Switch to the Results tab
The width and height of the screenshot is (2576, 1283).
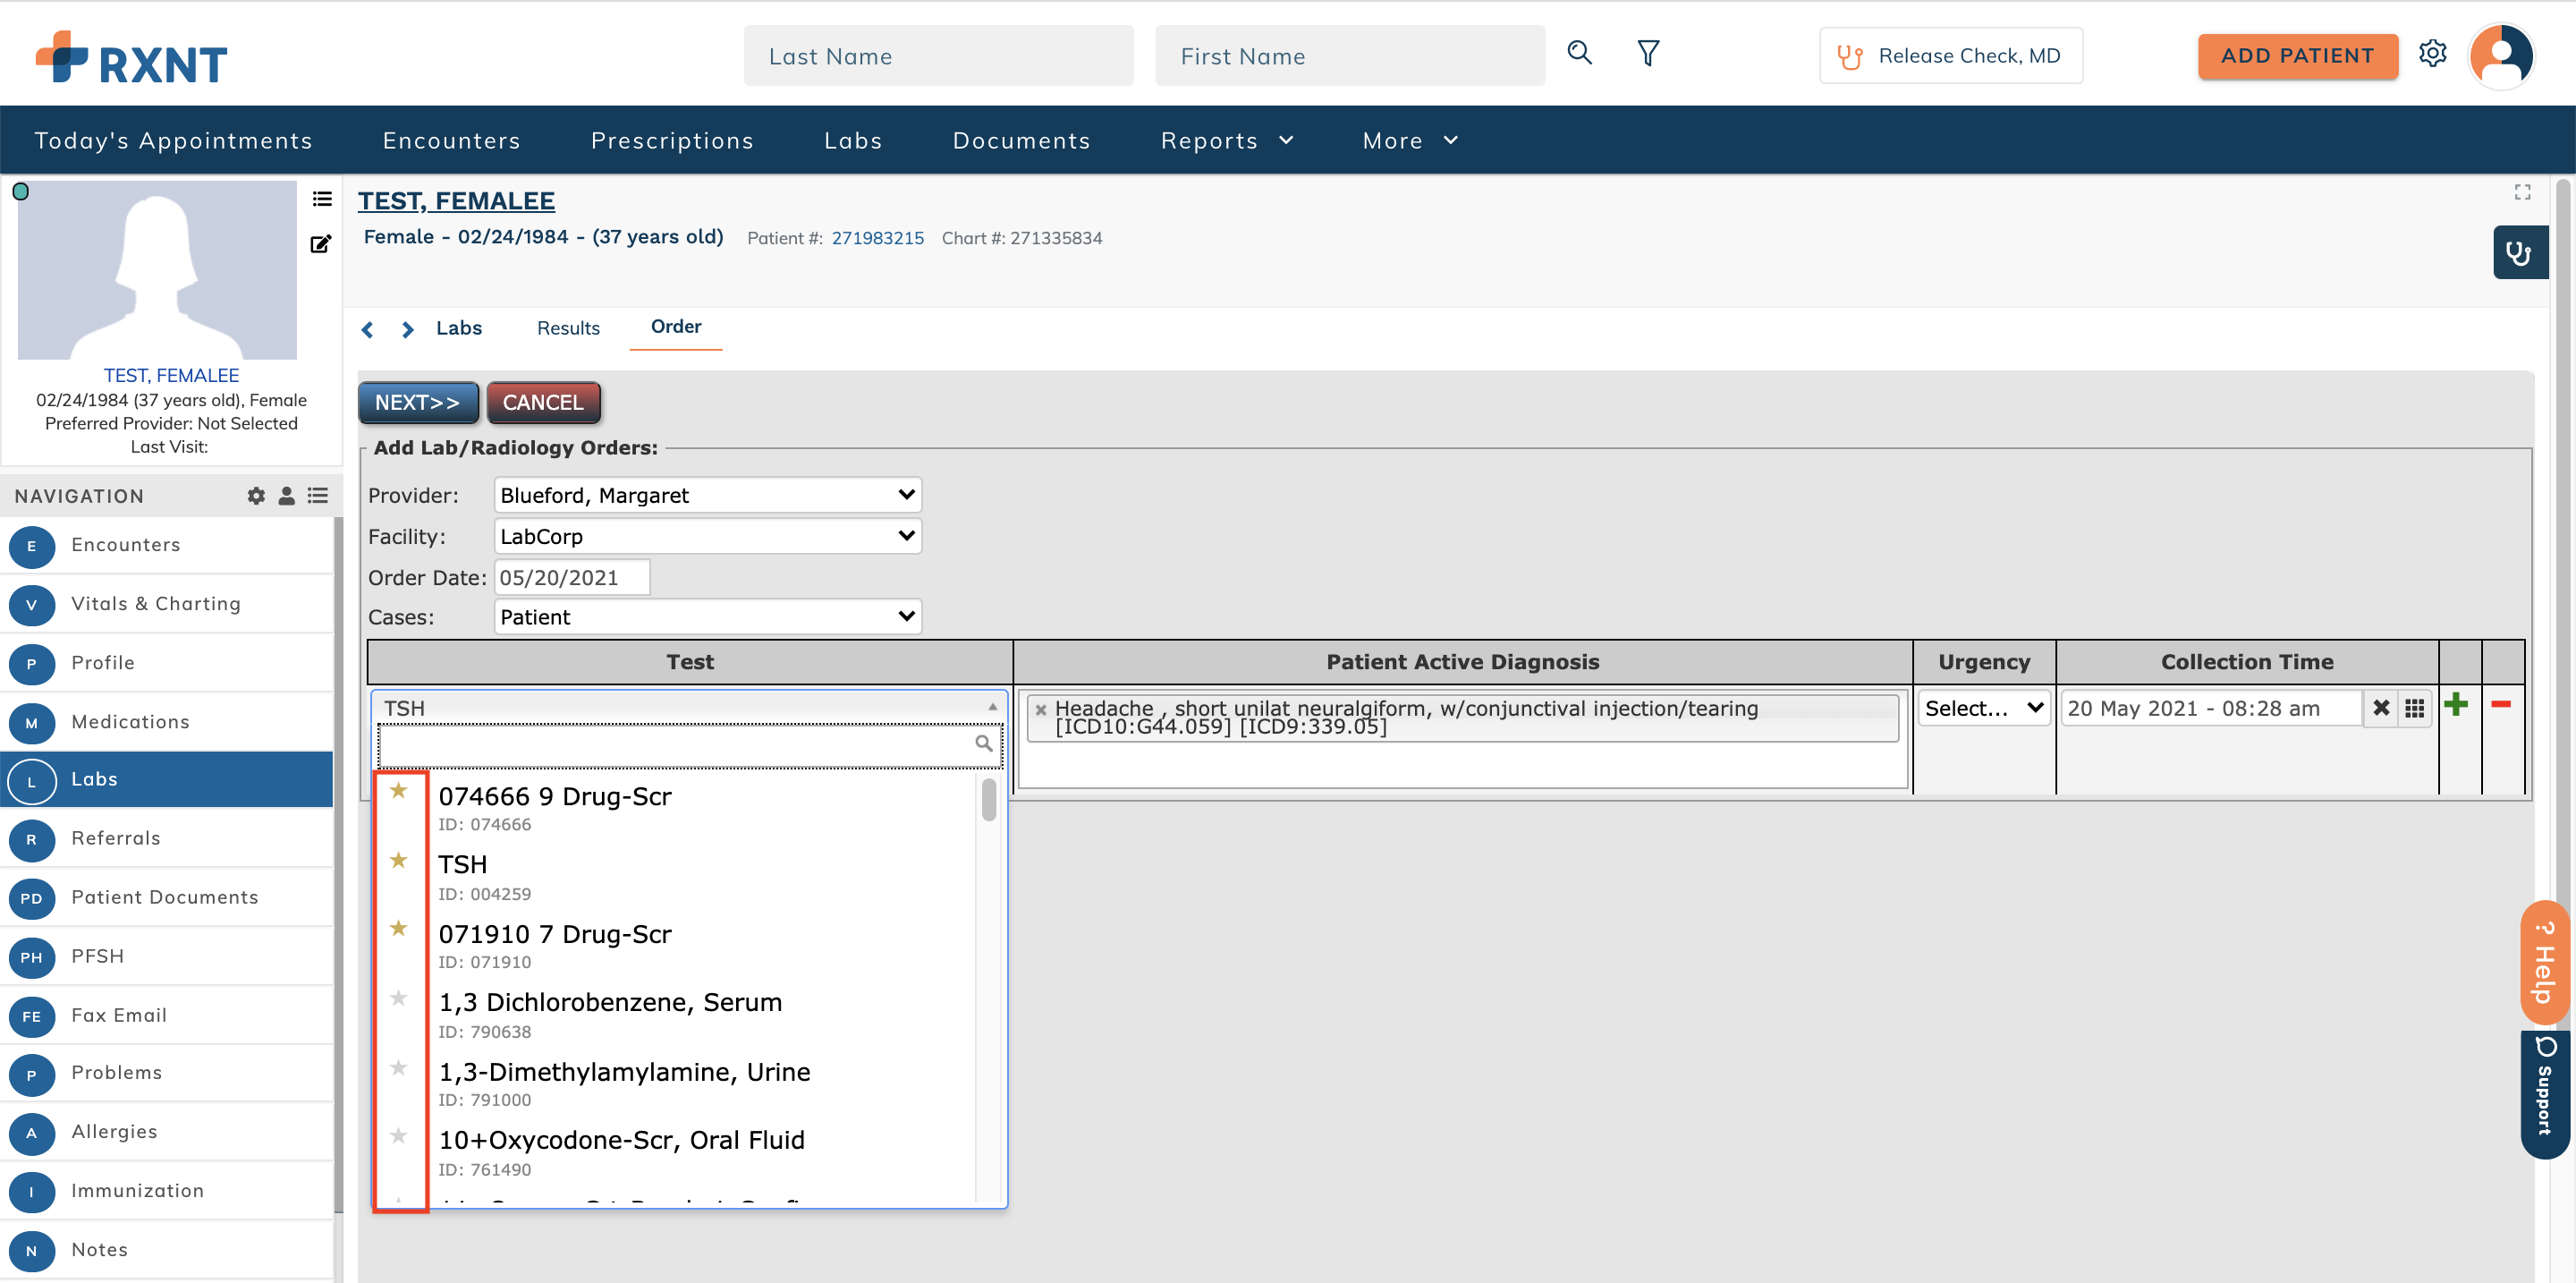tap(568, 328)
